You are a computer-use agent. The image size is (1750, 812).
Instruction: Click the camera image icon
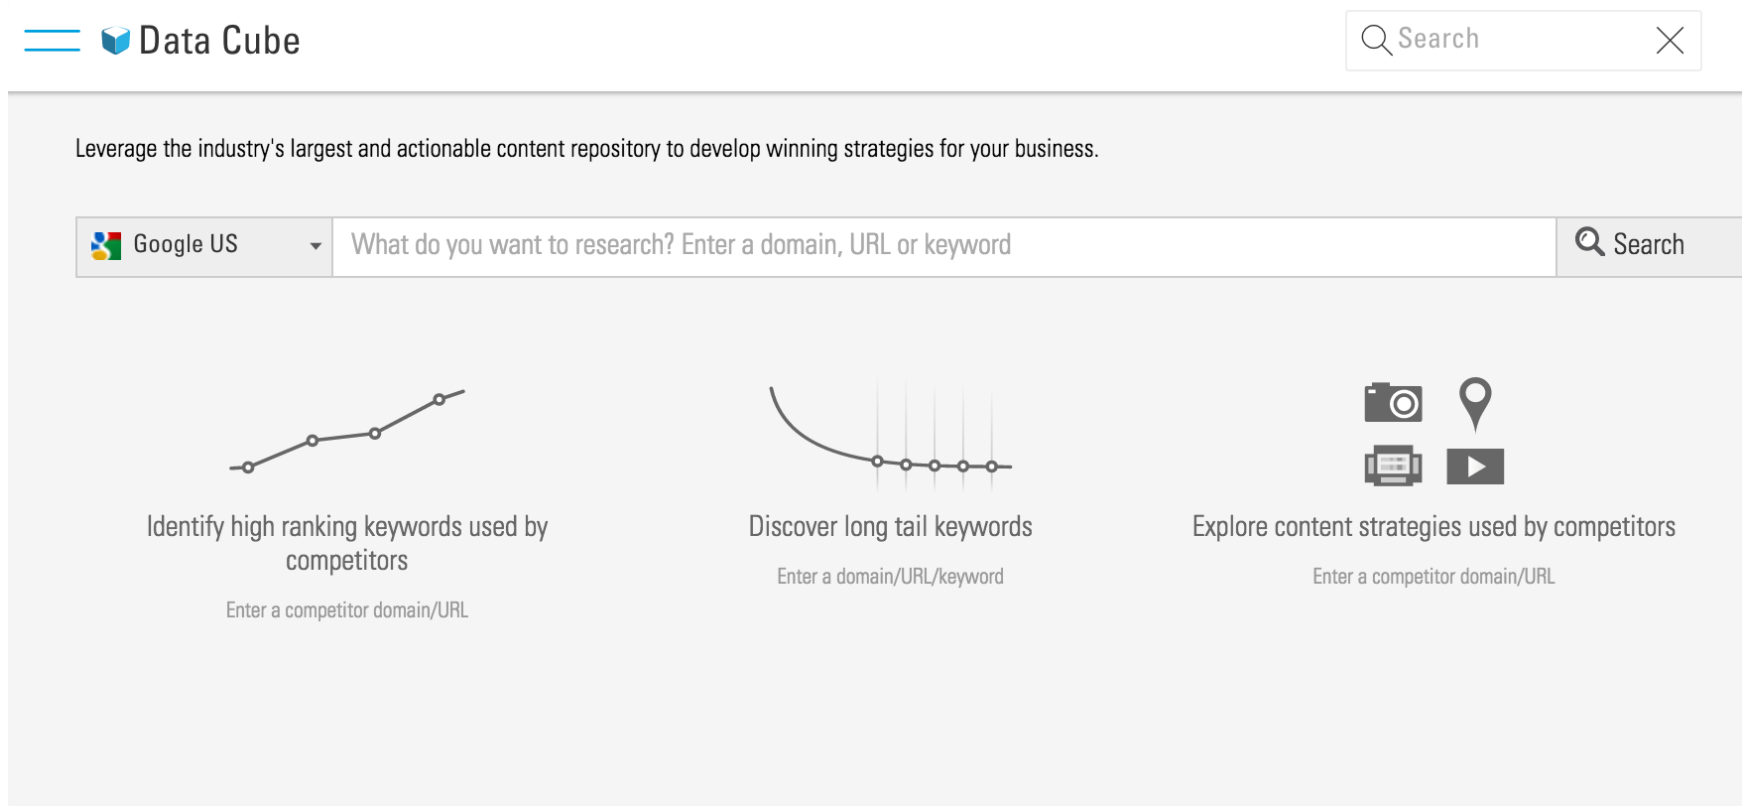pos(1393,403)
